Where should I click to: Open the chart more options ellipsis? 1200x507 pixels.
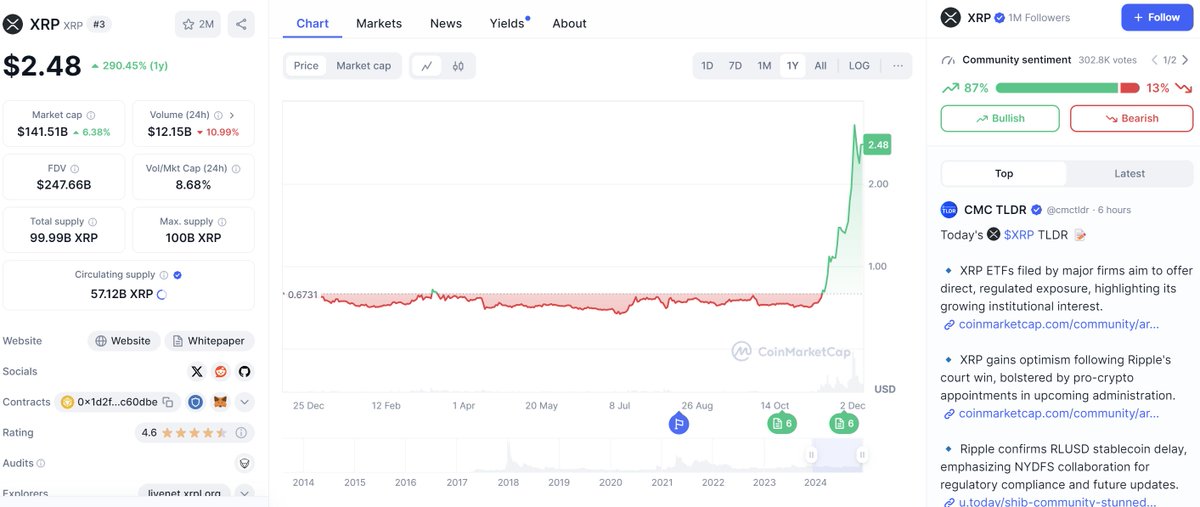(898, 66)
